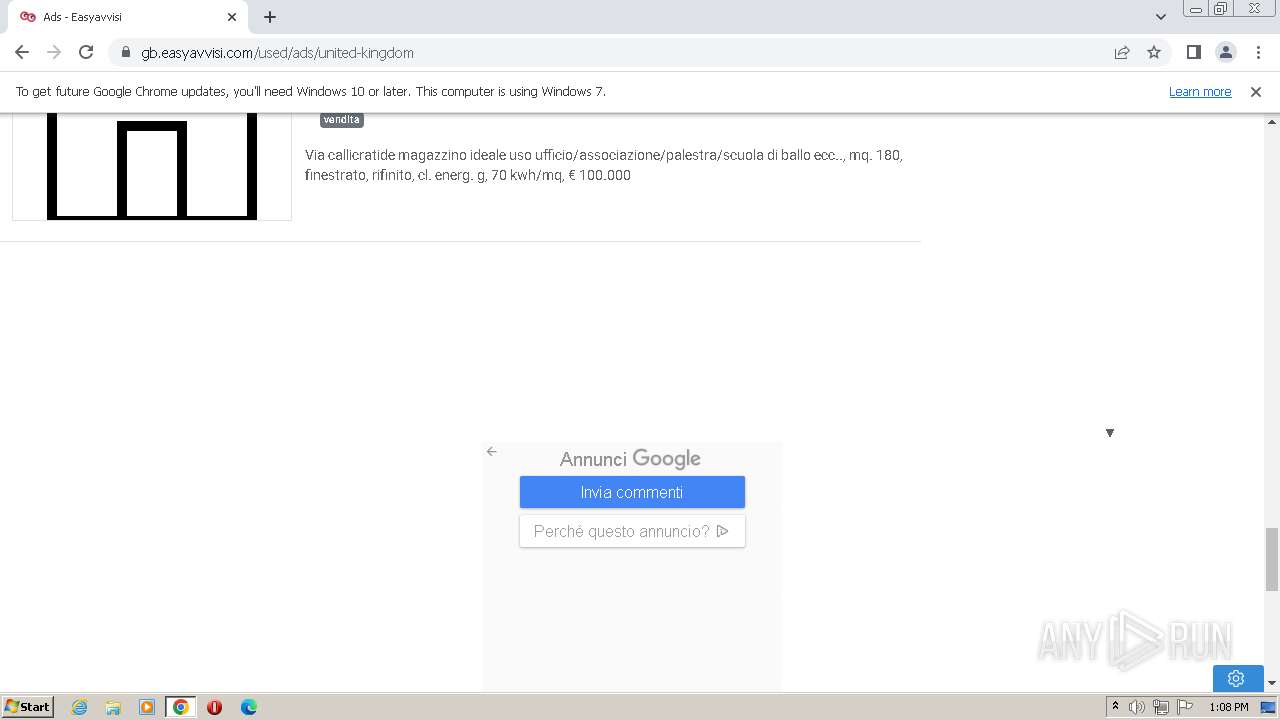Open tab search dropdown
1280x720 pixels.
point(1161,17)
